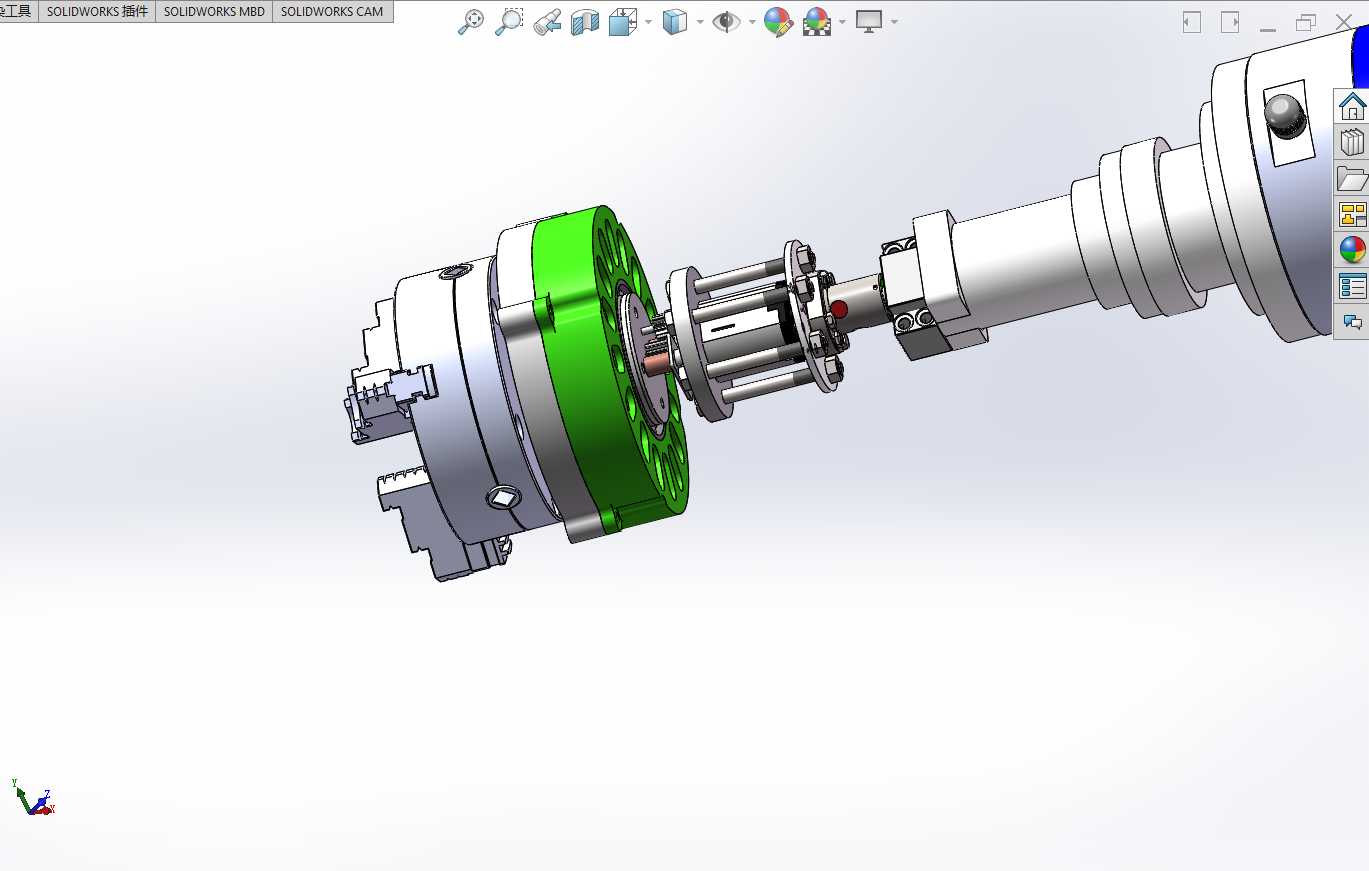Open the Design Library pane tab
The height and width of the screenshot is (871, 1369).
[1353, 143]
